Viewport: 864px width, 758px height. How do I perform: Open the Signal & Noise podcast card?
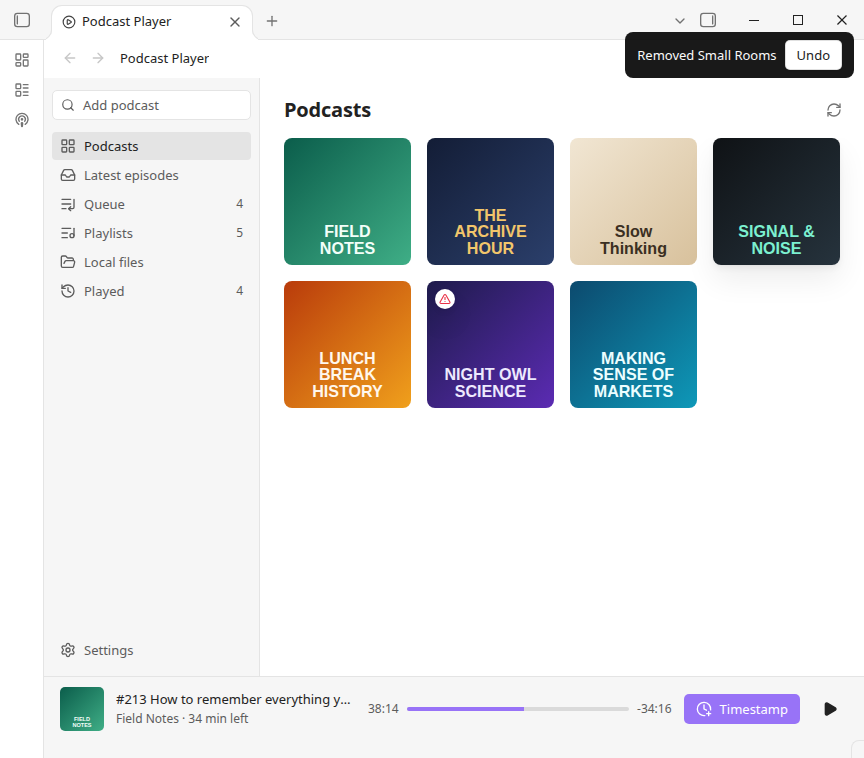pyautogui.click(x=776, y=202)
